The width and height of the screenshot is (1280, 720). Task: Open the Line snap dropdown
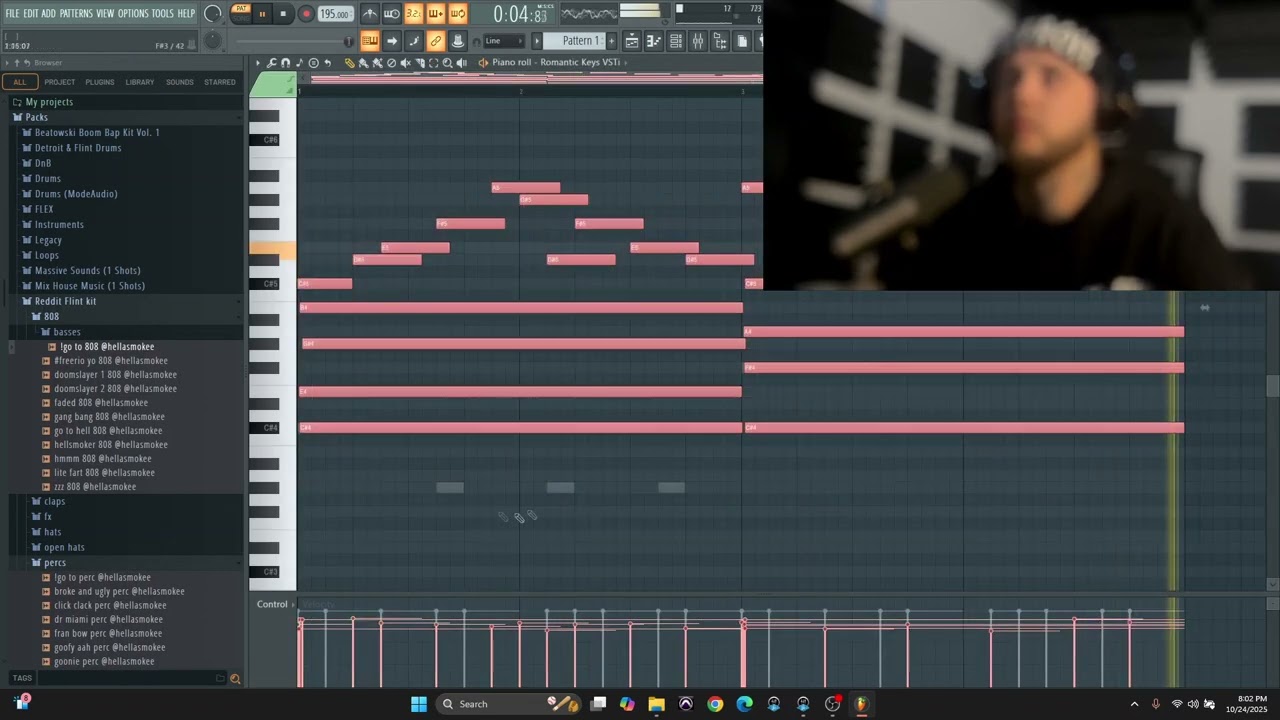tap(504, 41)
